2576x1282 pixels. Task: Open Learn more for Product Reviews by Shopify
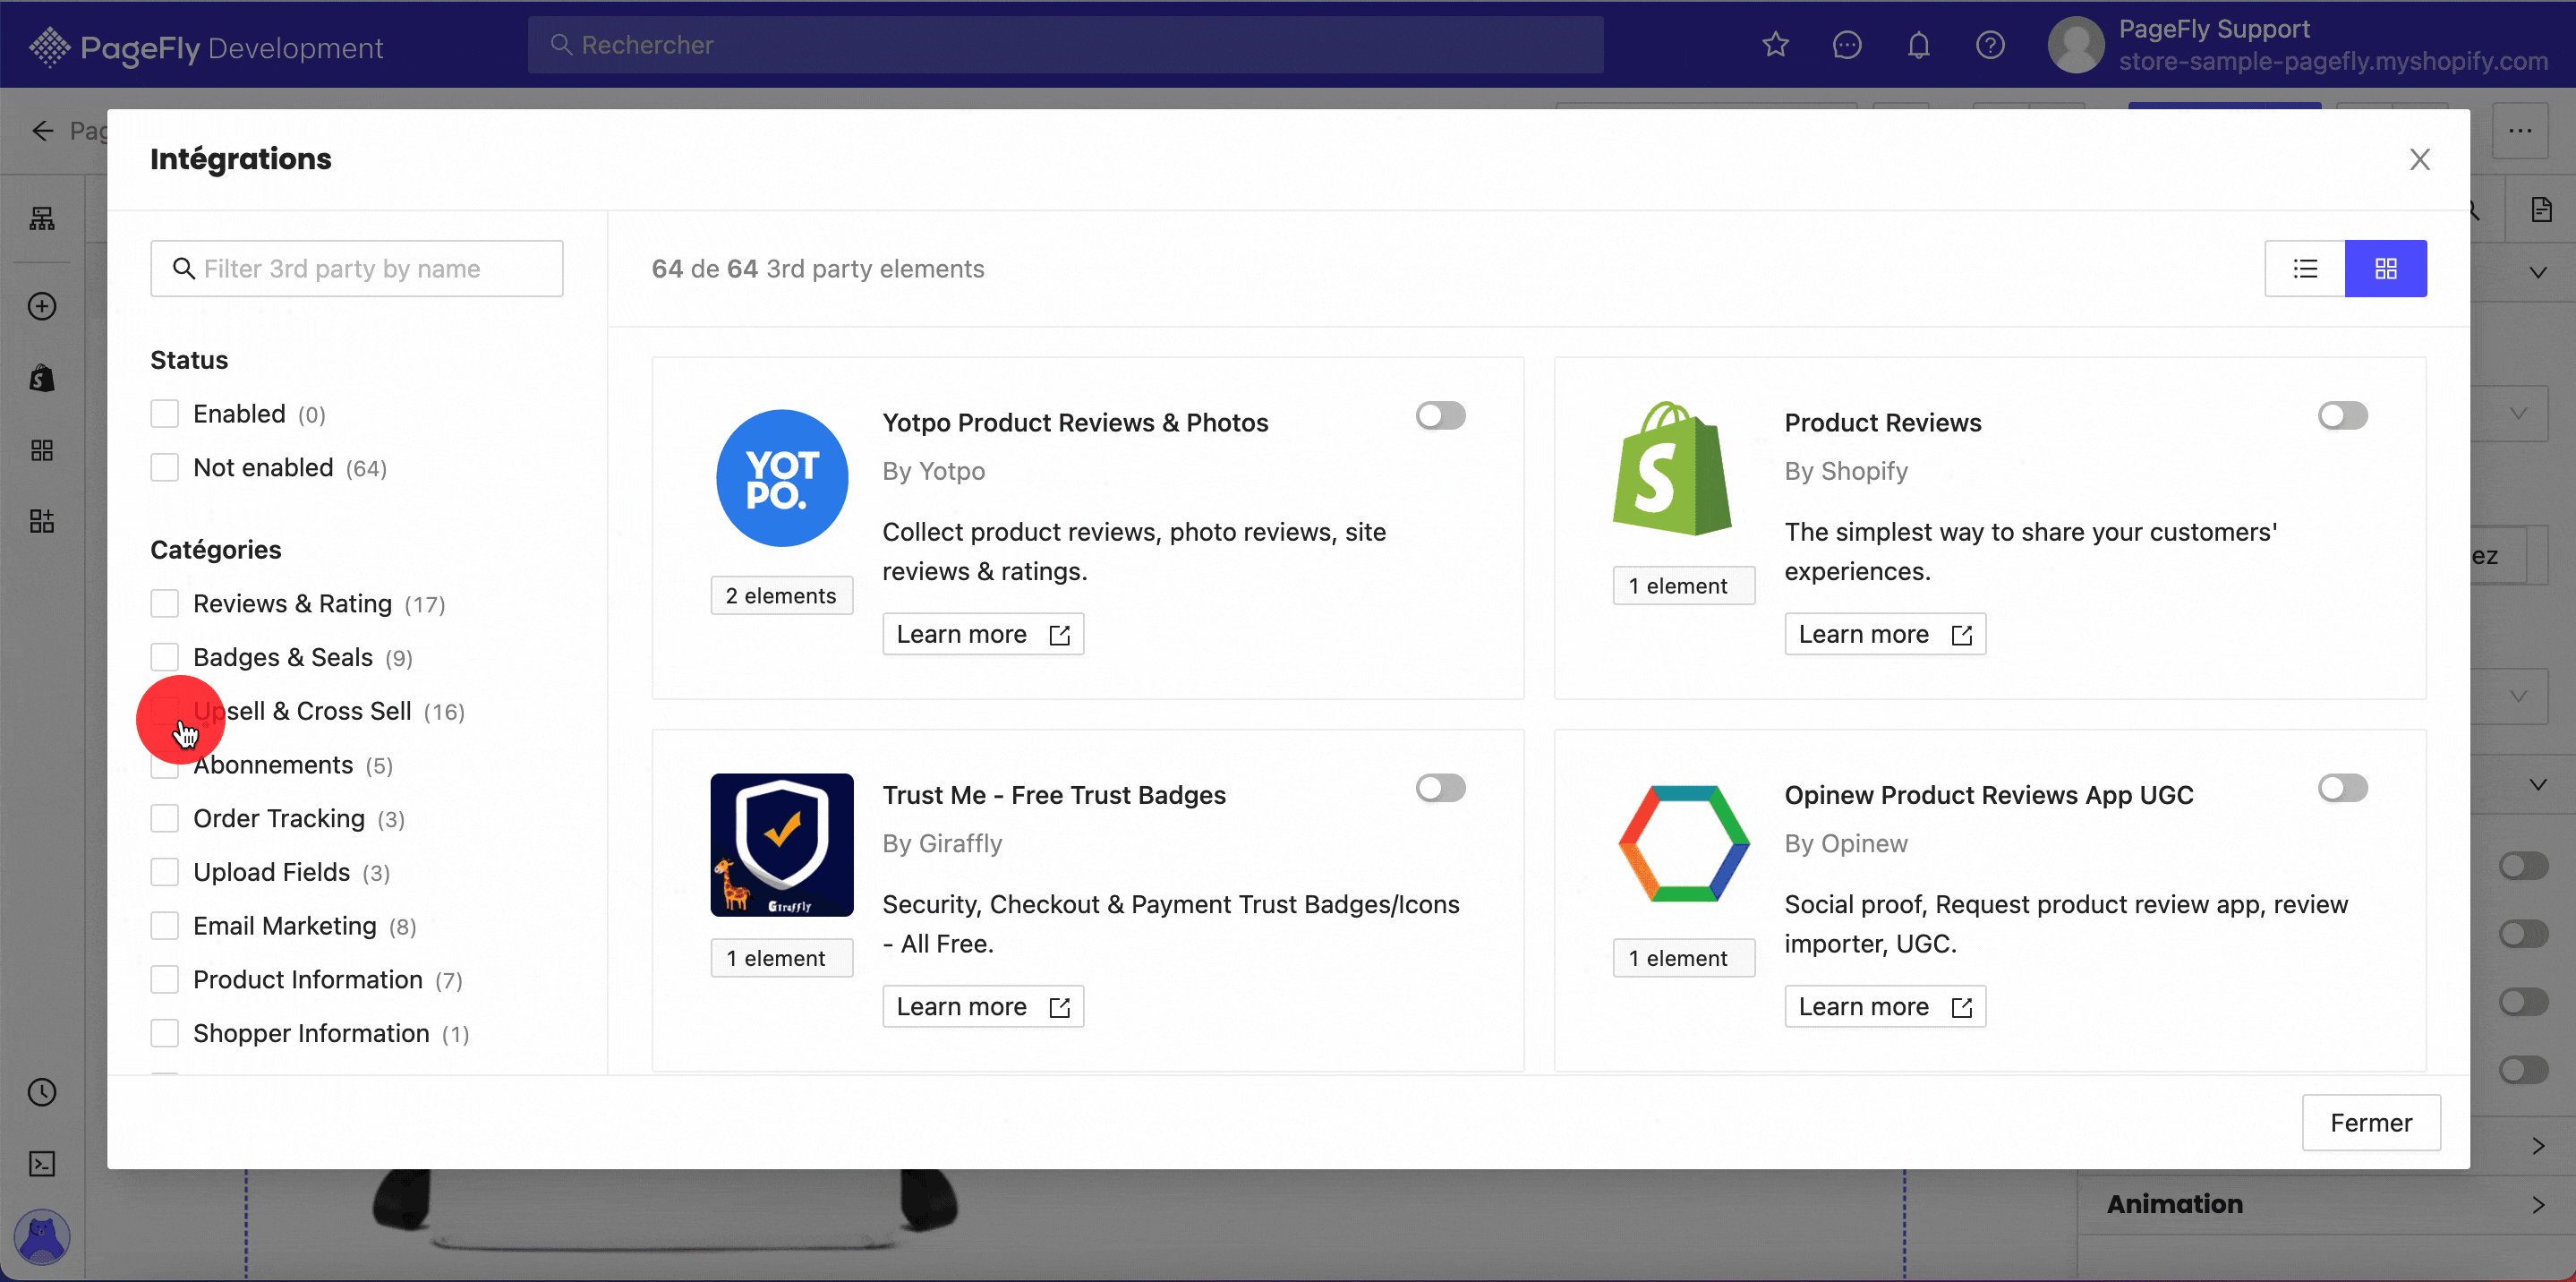(x=1885, y=634)
